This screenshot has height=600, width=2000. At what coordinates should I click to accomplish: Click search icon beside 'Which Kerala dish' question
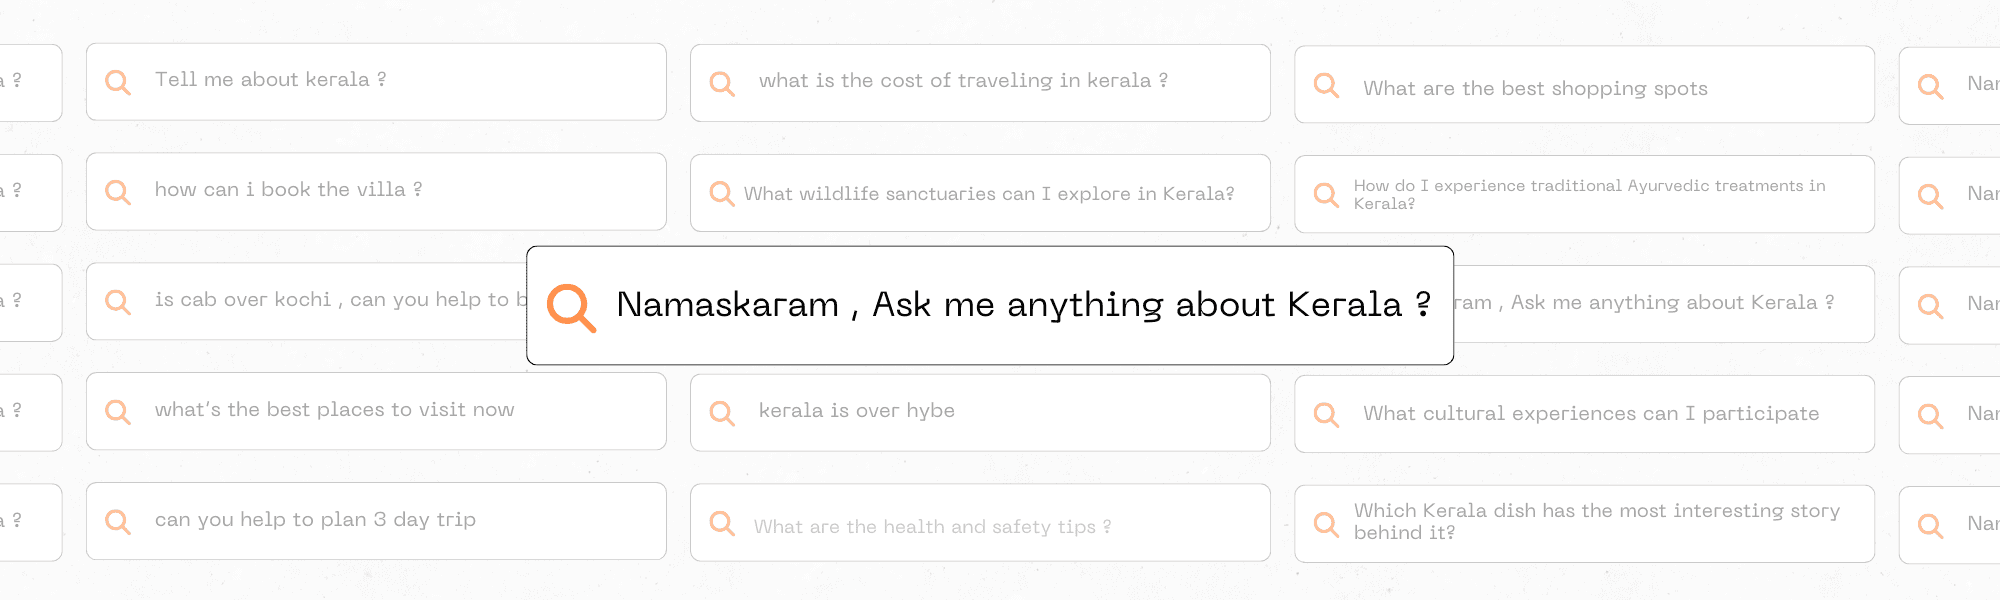coord(1326,524)
